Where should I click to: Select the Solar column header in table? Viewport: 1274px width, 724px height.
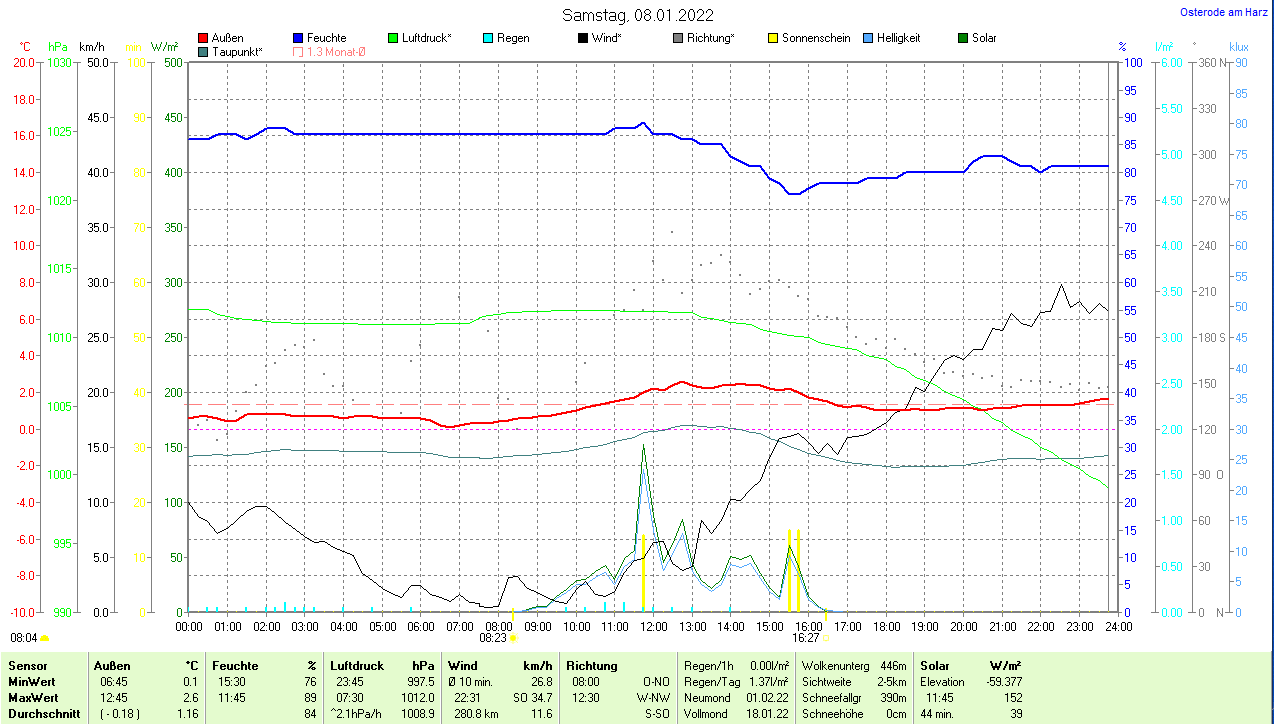(x=935, y=665)
